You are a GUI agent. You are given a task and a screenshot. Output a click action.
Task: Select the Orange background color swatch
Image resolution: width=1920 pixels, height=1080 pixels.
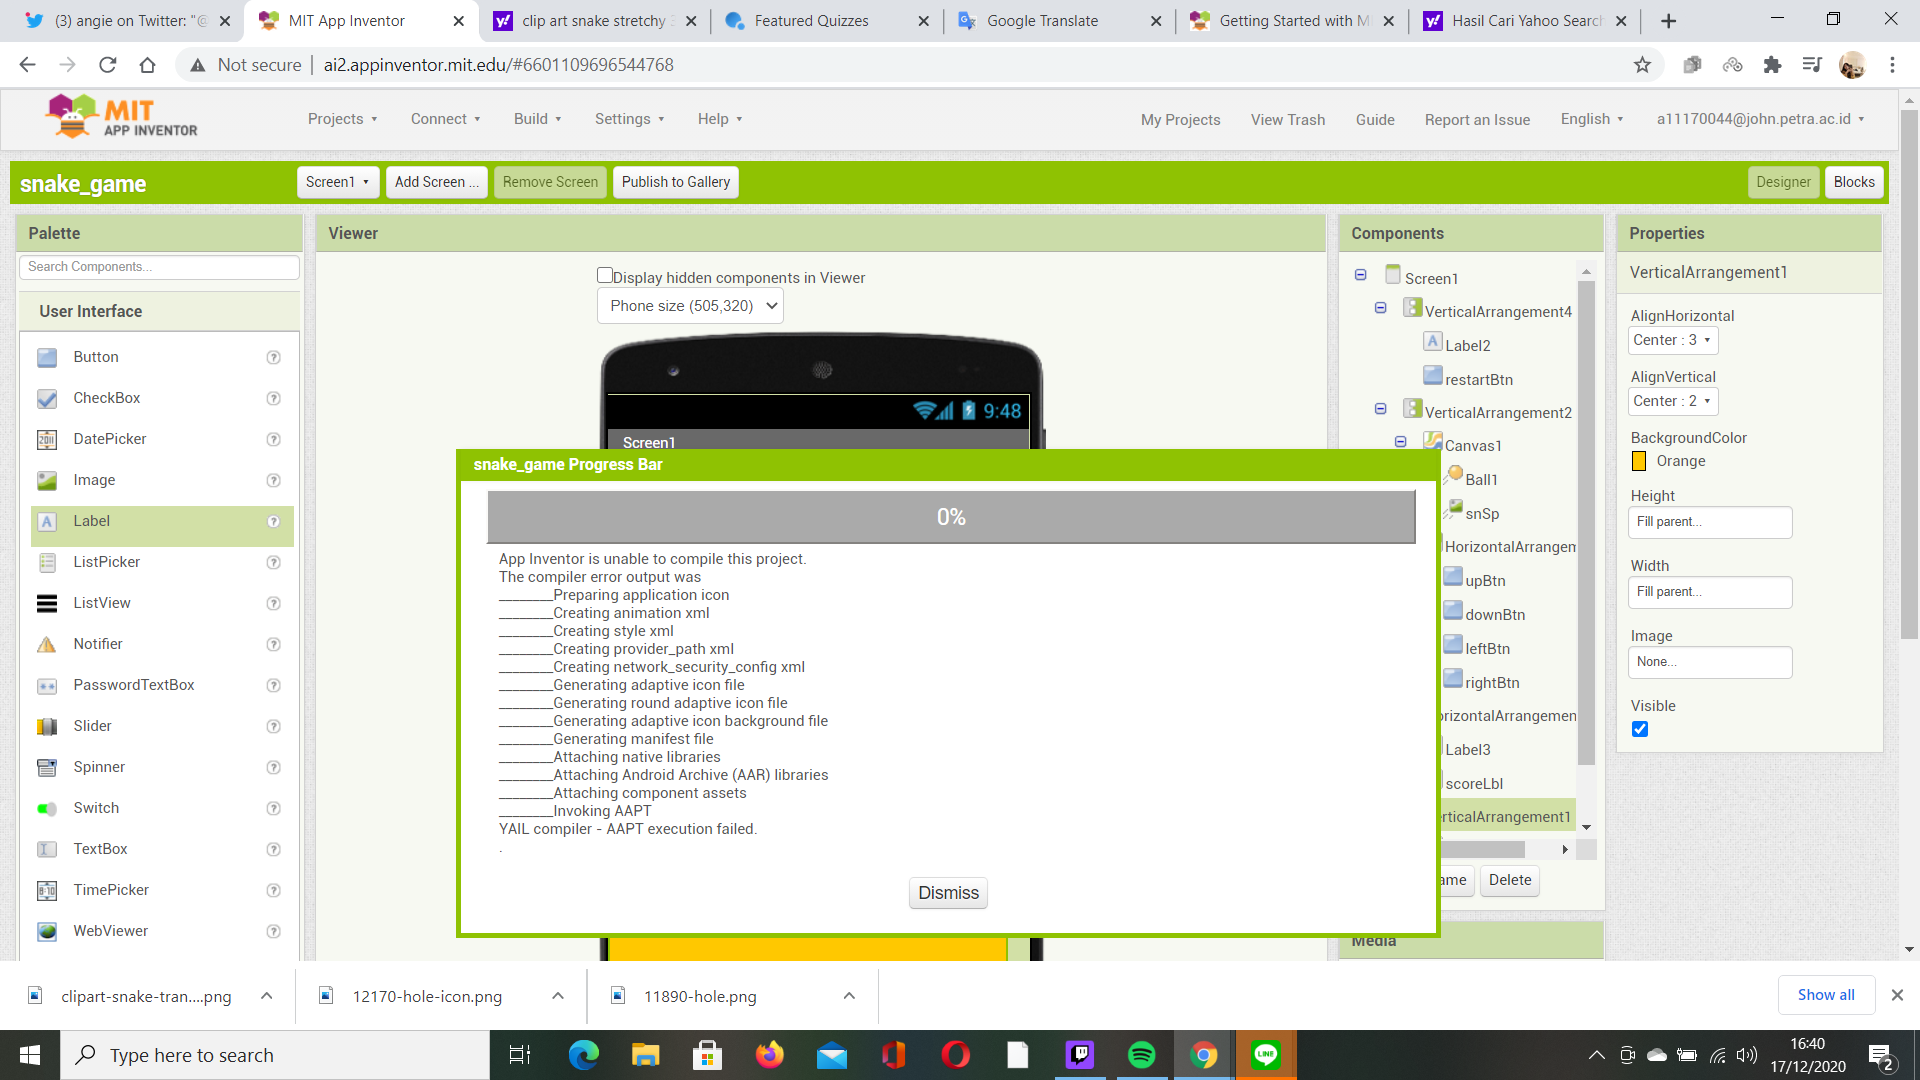[x=1640, y=460]
